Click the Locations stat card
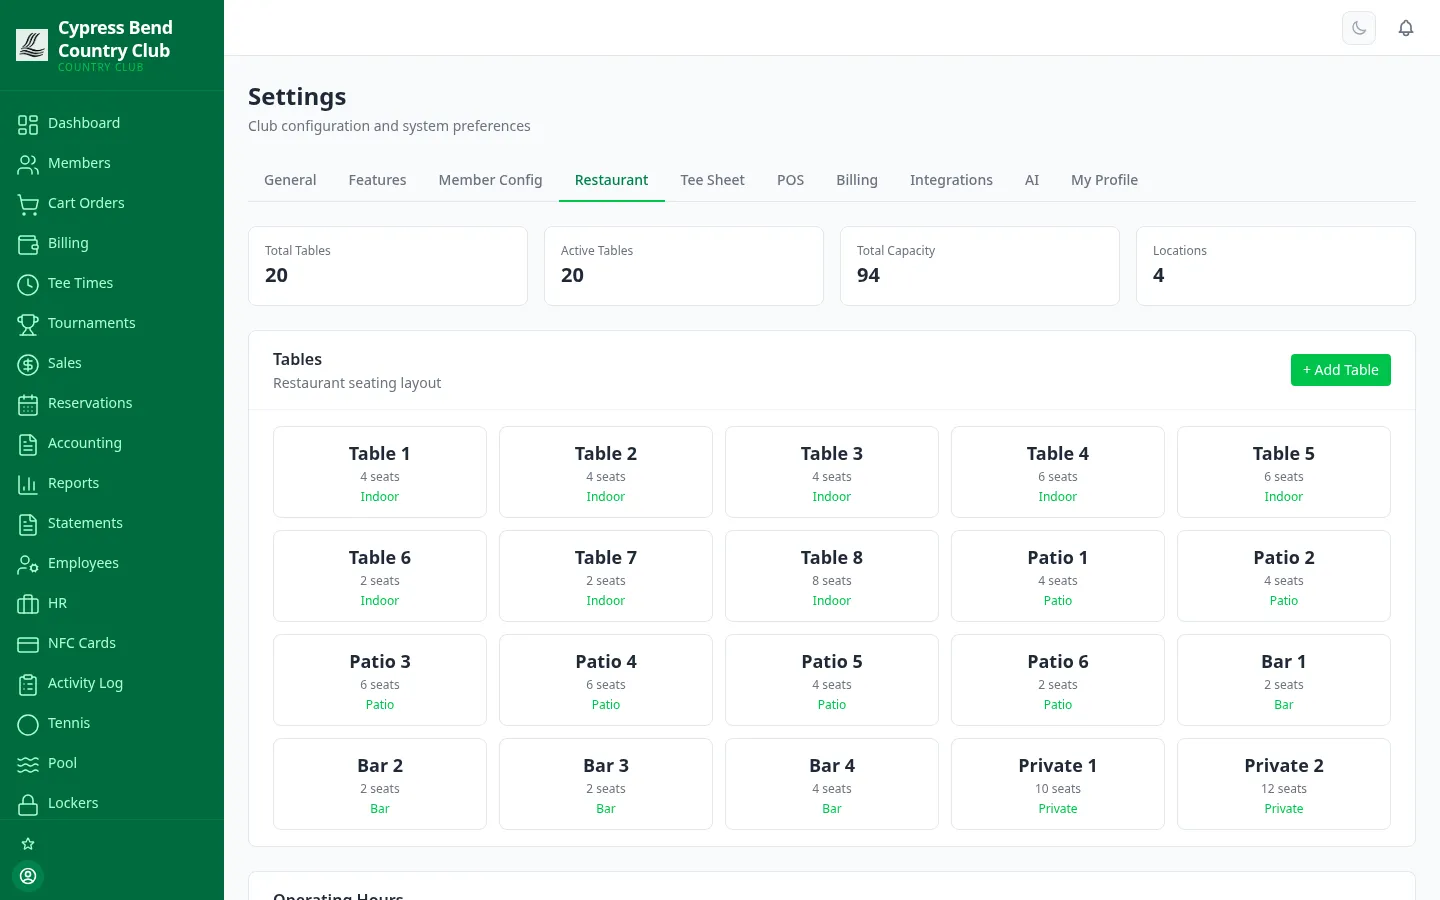Viewport: 1440px width, 900px height. (1276, 266)
